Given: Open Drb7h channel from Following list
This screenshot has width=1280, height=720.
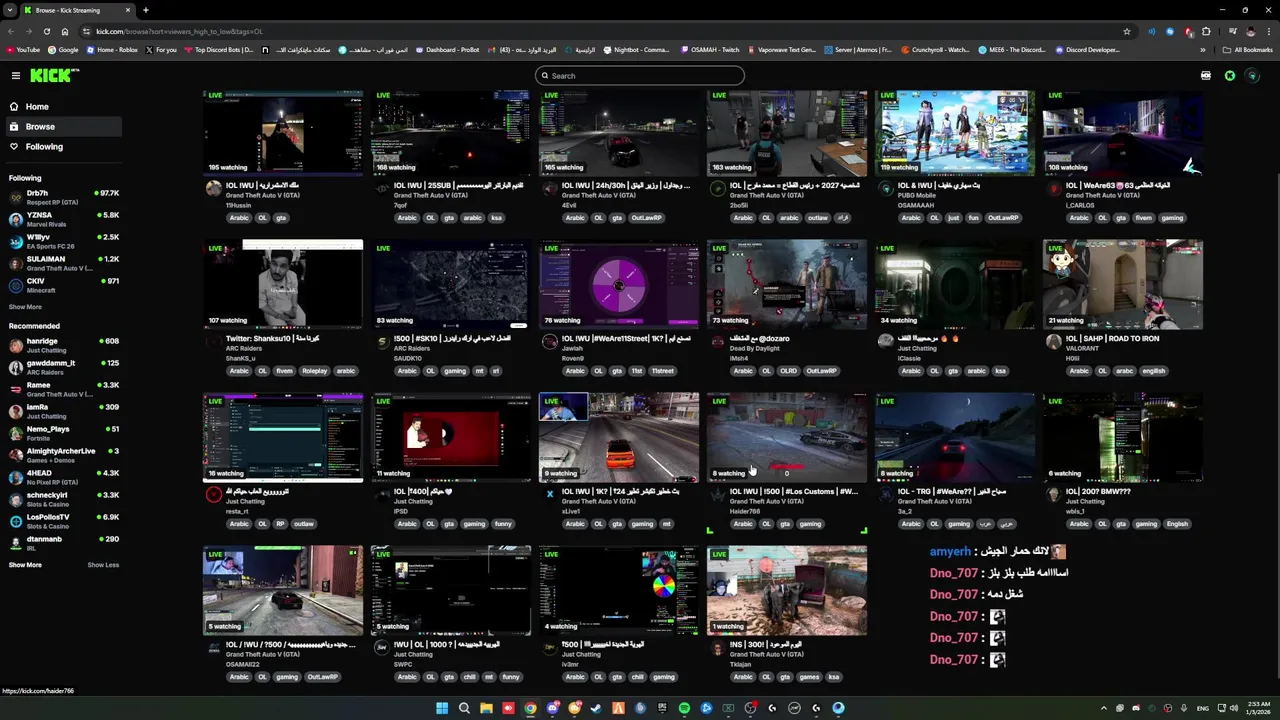Looking at the screenshot, I should point(62,197).
